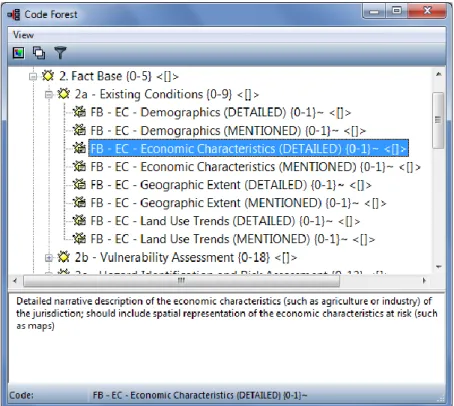The height and width of the screenshot is (406, 454).
Task: Close the Code Forest window
Action: tap(427, 11)
